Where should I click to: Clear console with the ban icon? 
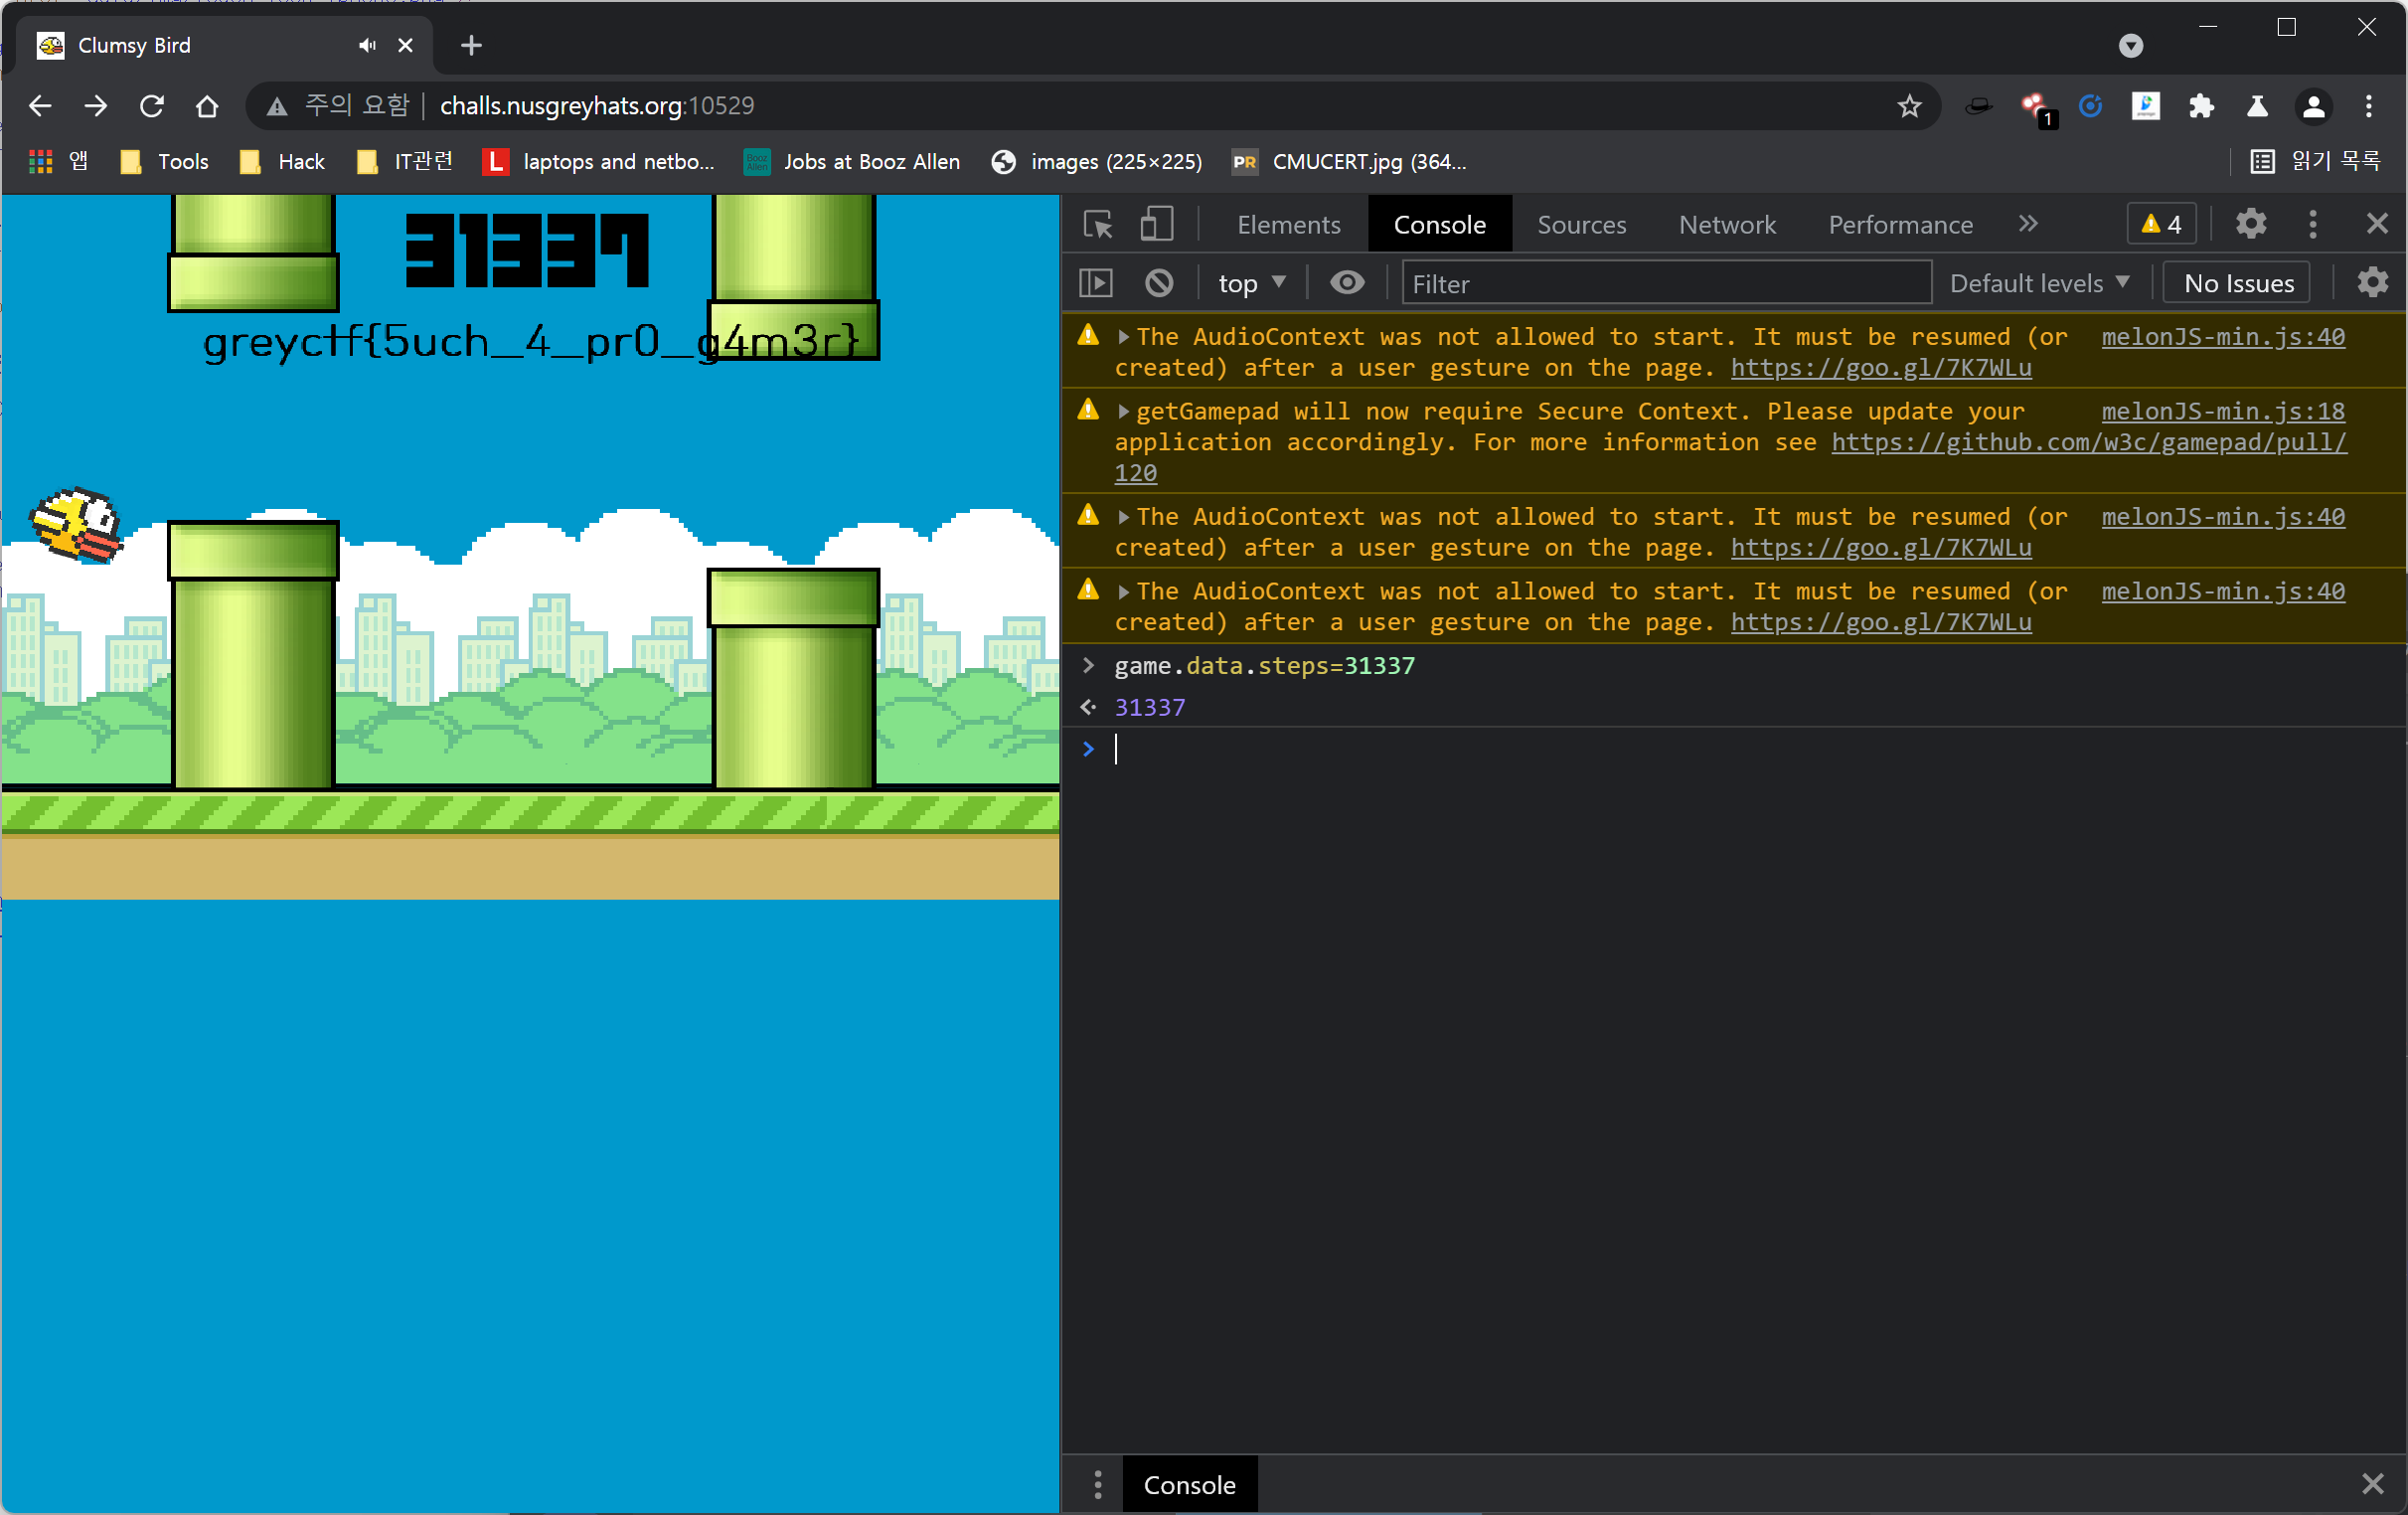[1159, 283]
